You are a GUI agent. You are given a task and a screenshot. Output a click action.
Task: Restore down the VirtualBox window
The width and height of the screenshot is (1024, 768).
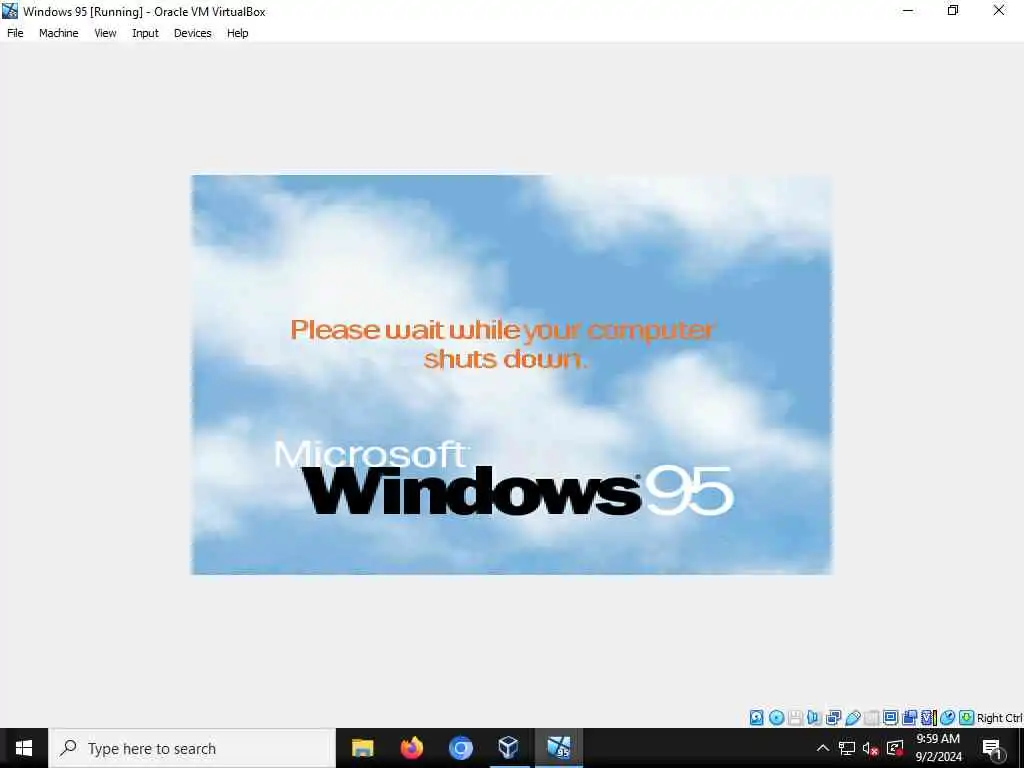[953, 11]
